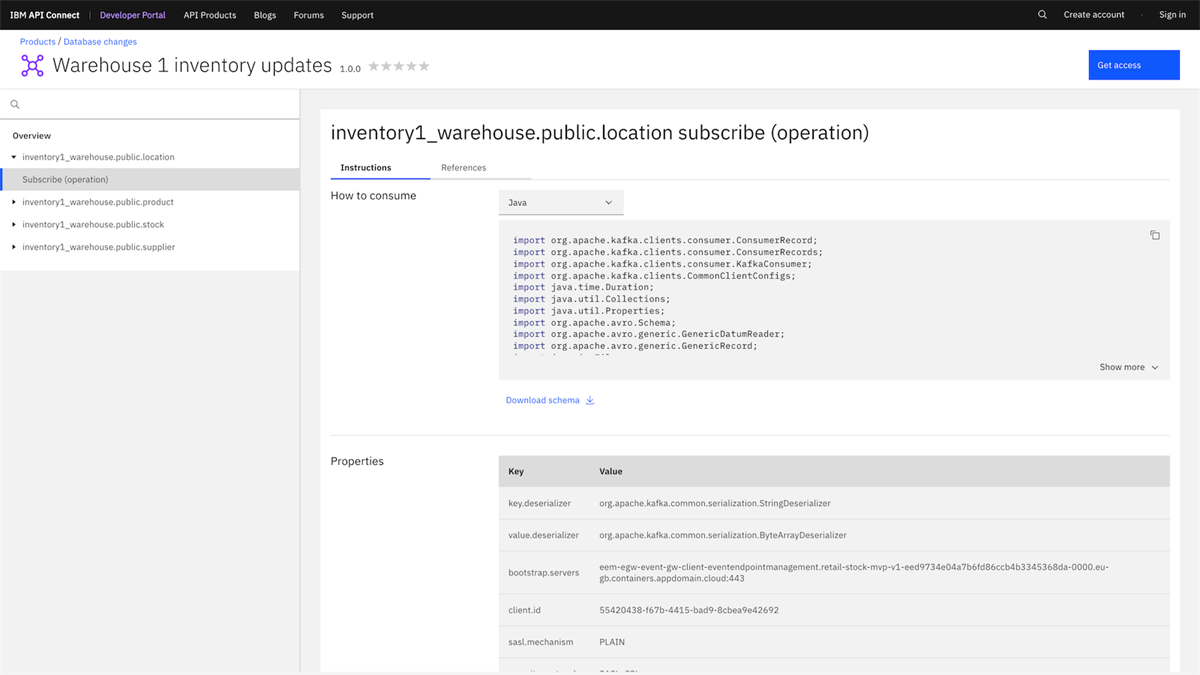Navigate to API Products

209,14
